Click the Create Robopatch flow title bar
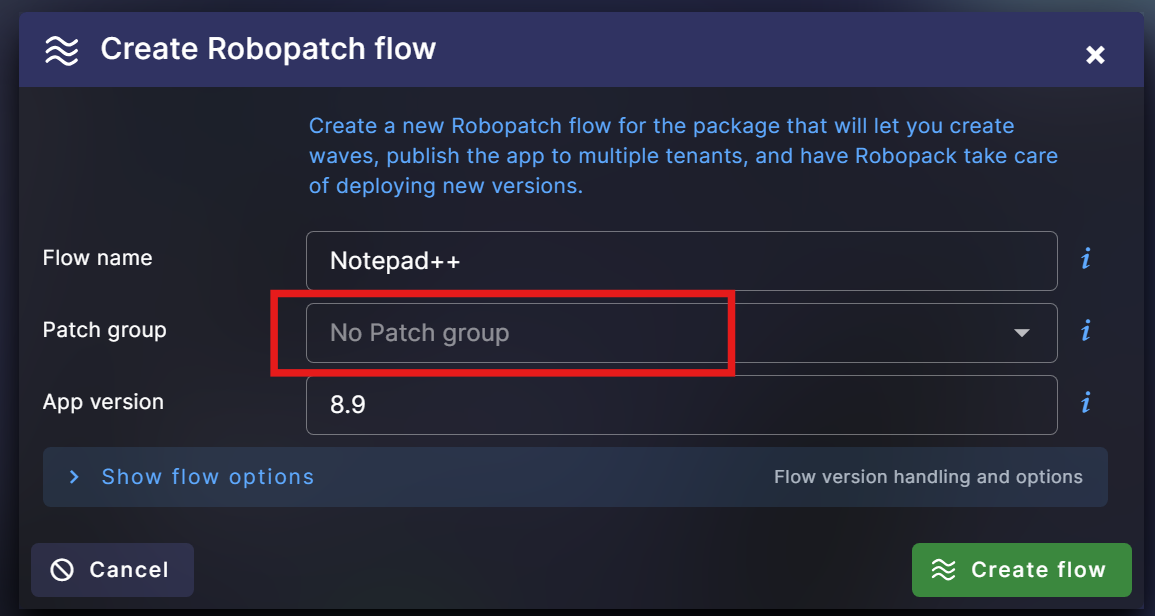The height and width of the screenshot is (616, 1155). (268, 48)
